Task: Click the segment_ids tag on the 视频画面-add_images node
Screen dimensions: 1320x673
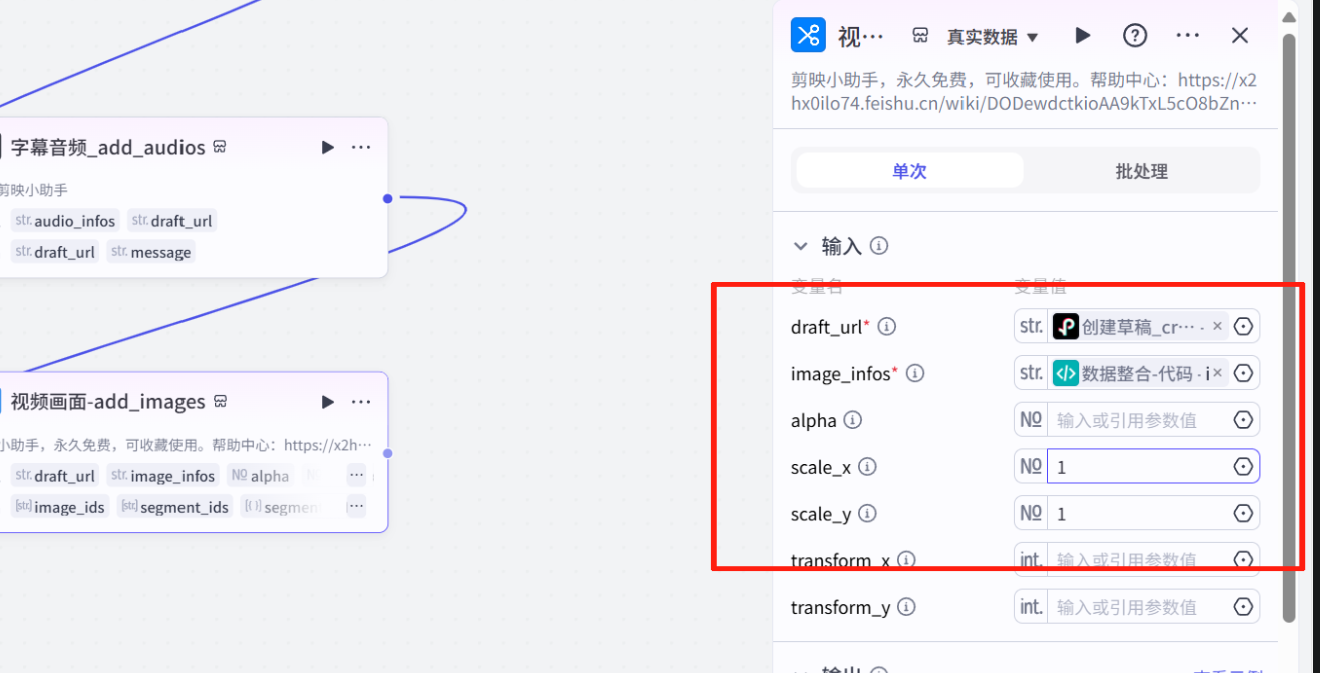Action: tap(175, 507)
